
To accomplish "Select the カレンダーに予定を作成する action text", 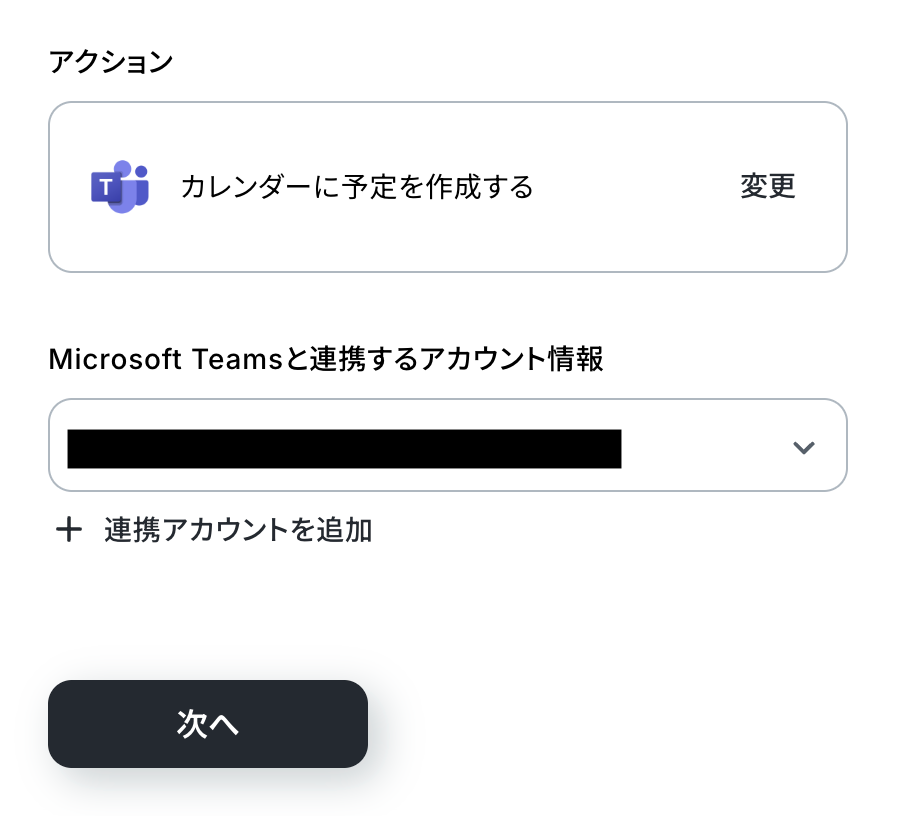I will [x=357, y=187].
